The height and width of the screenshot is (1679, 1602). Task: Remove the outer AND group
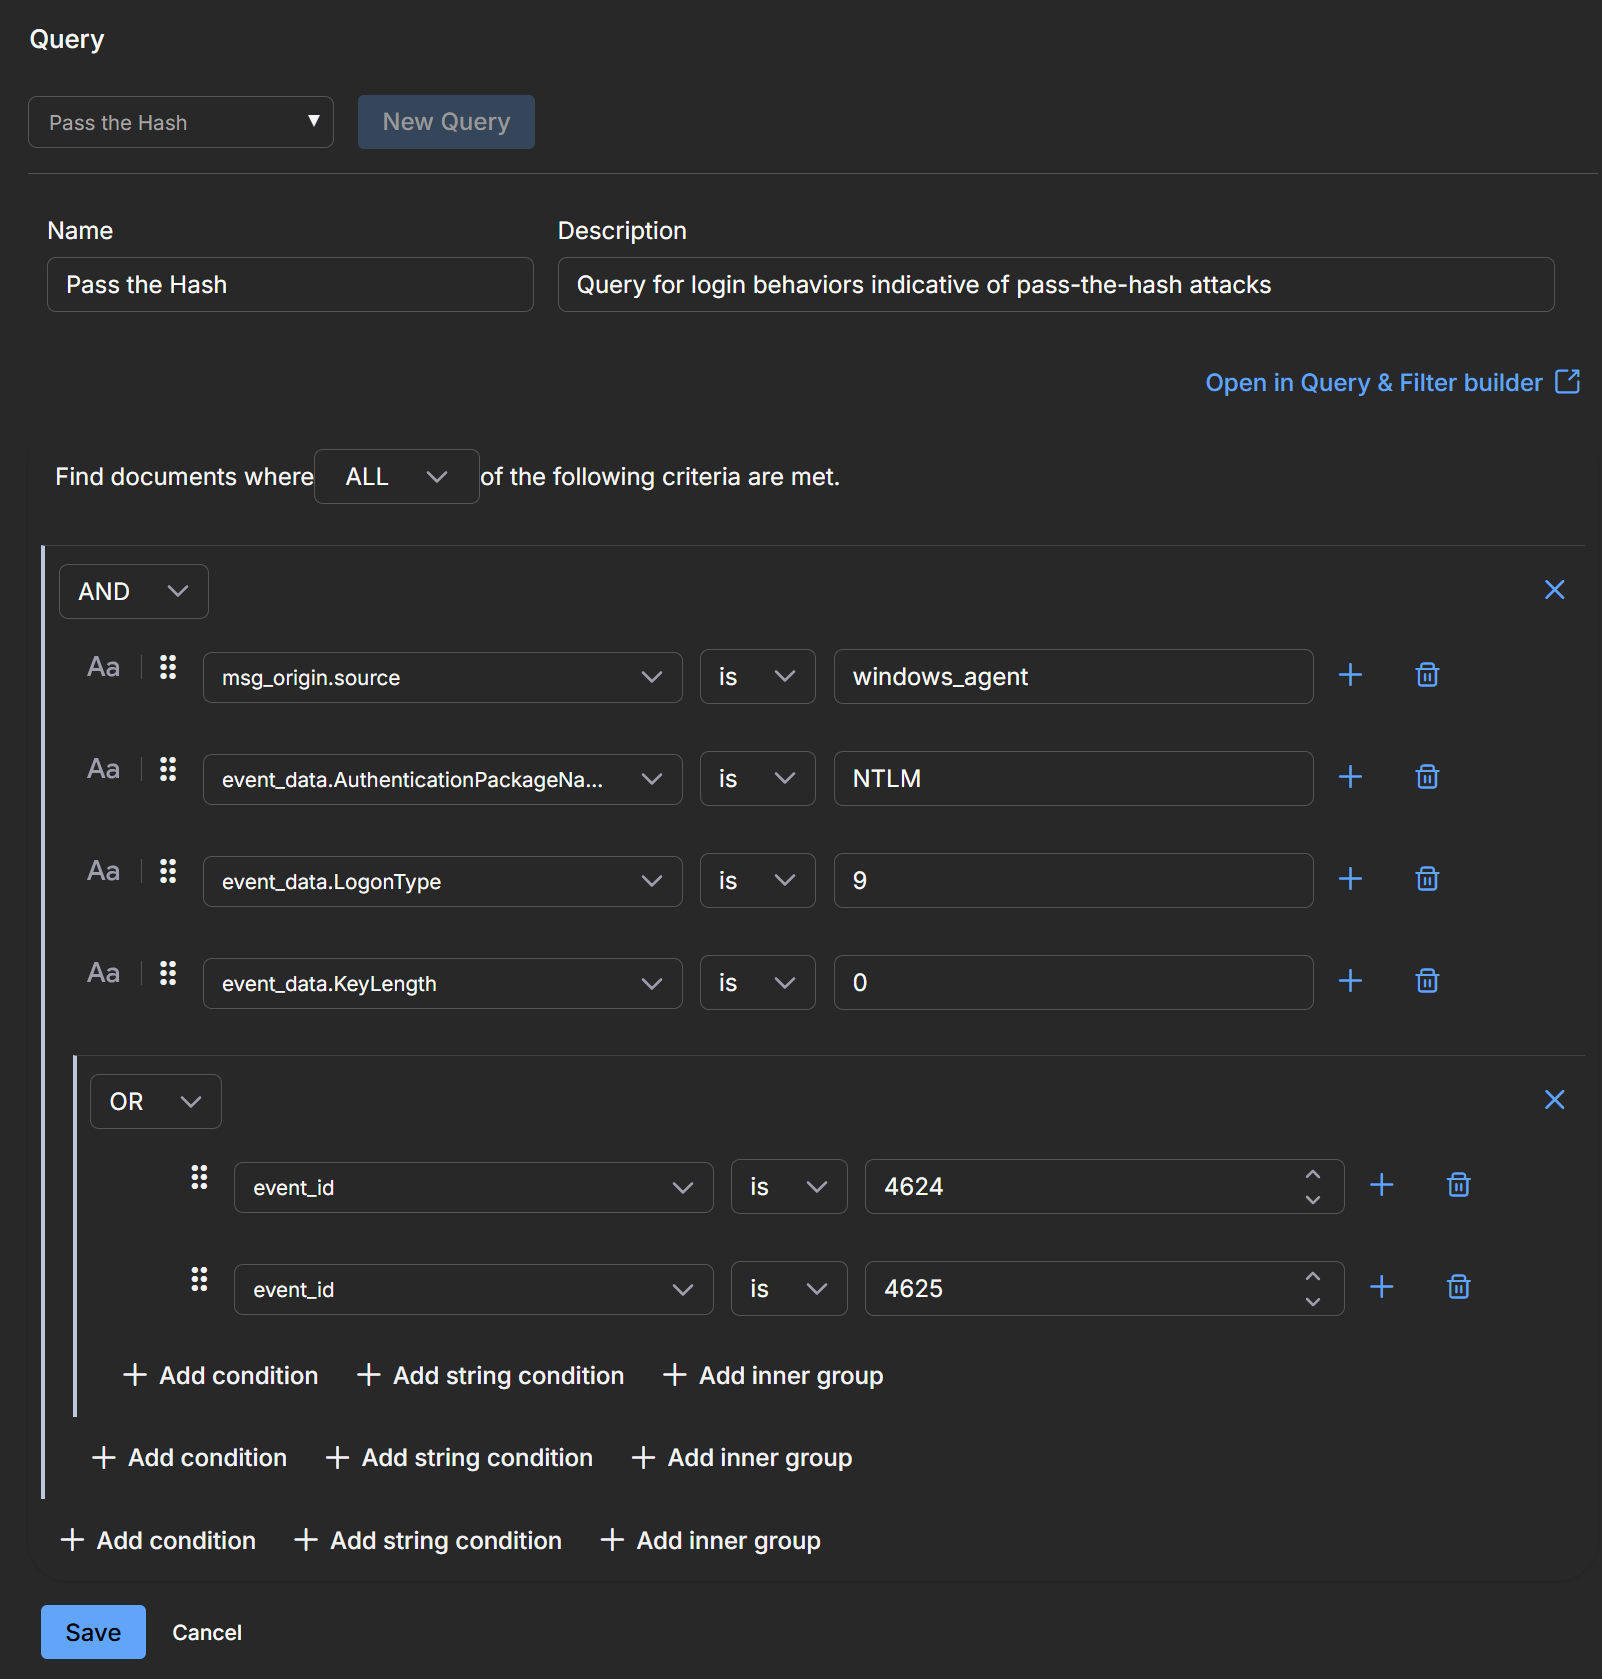coord(1554,590)
